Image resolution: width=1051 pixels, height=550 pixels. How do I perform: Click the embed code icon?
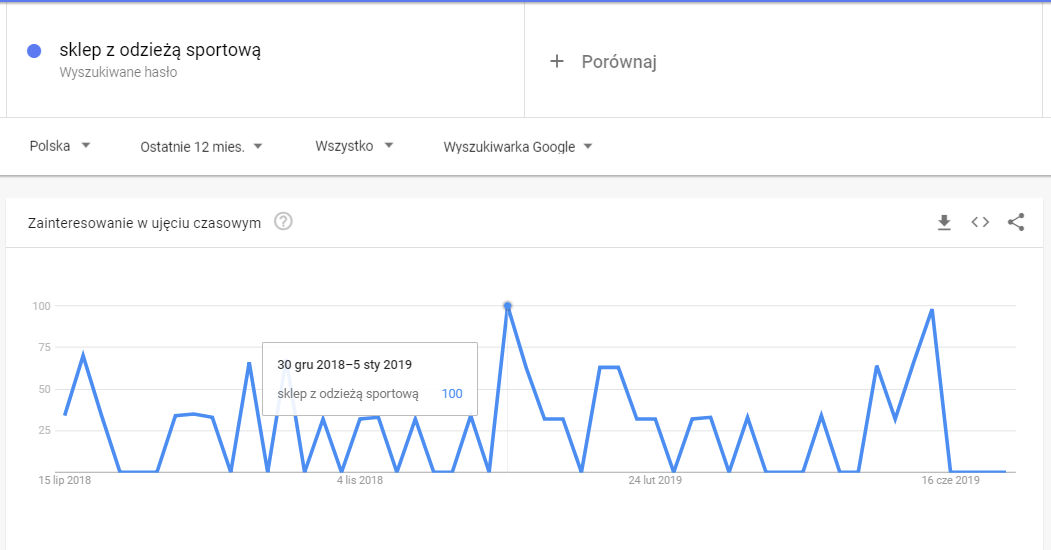(x=980, y=222)
